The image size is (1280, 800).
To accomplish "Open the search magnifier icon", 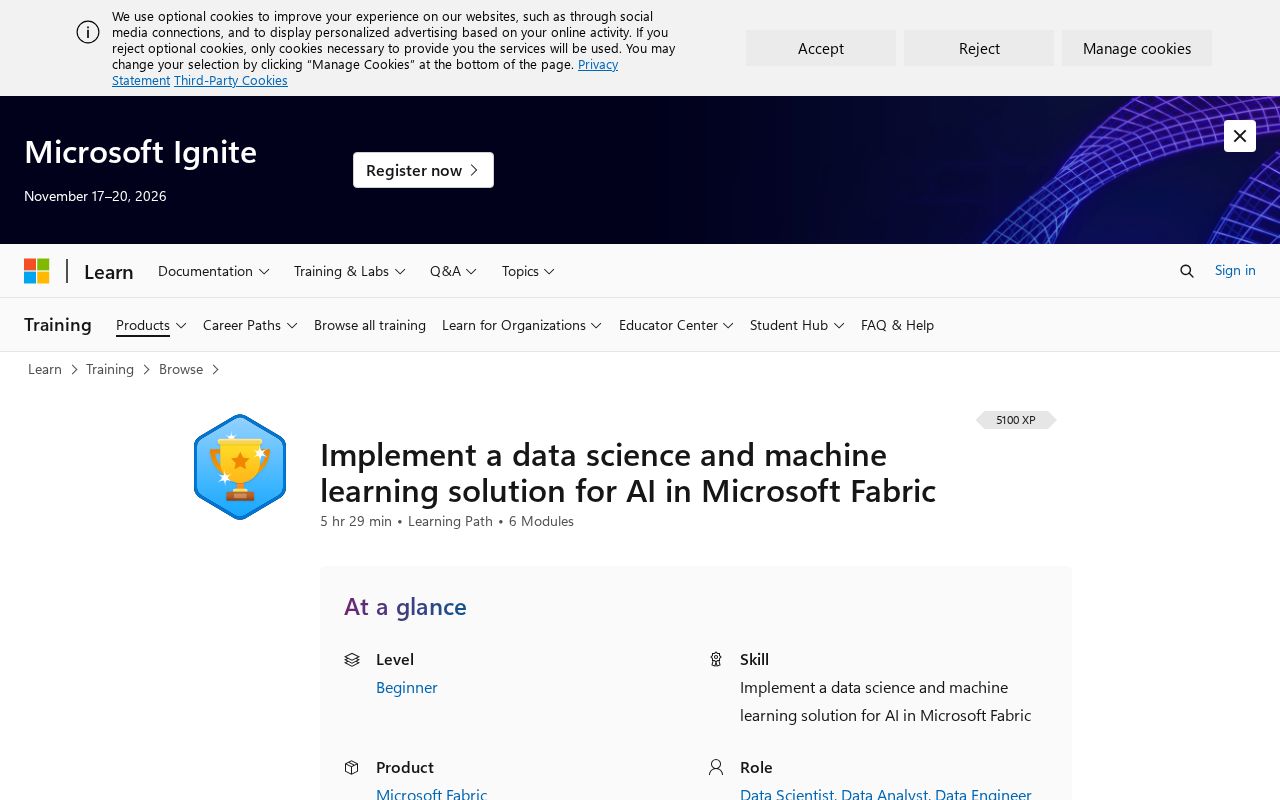I will pyautogui.click(x=1187, y=271).
